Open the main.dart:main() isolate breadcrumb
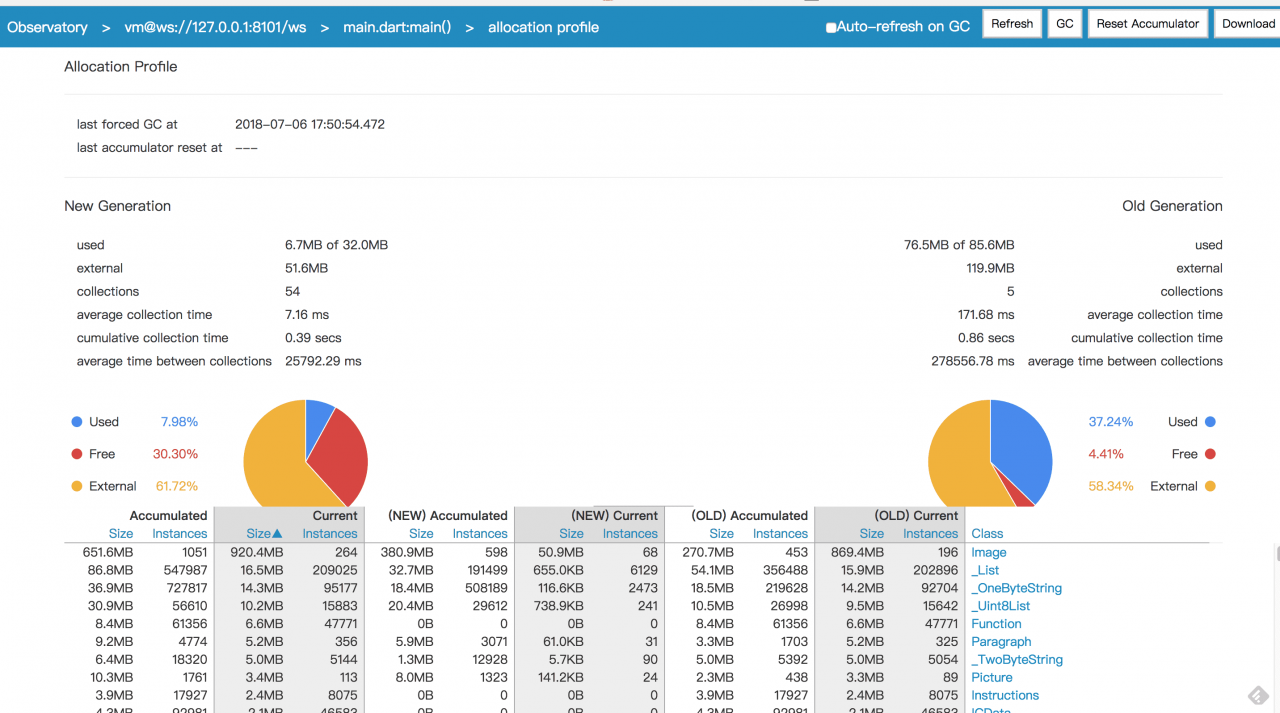 coord(397,27)
